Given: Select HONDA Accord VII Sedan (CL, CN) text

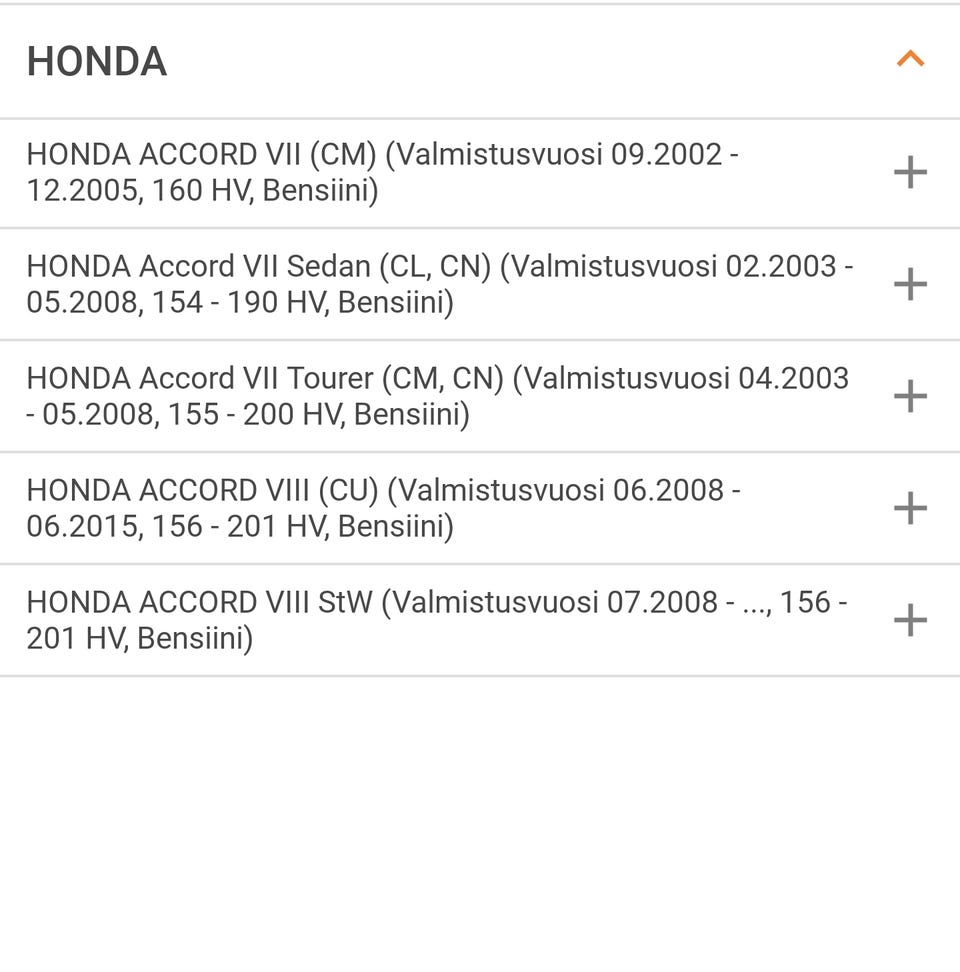Looking at the screenshot, I should [x=258, y=267].
